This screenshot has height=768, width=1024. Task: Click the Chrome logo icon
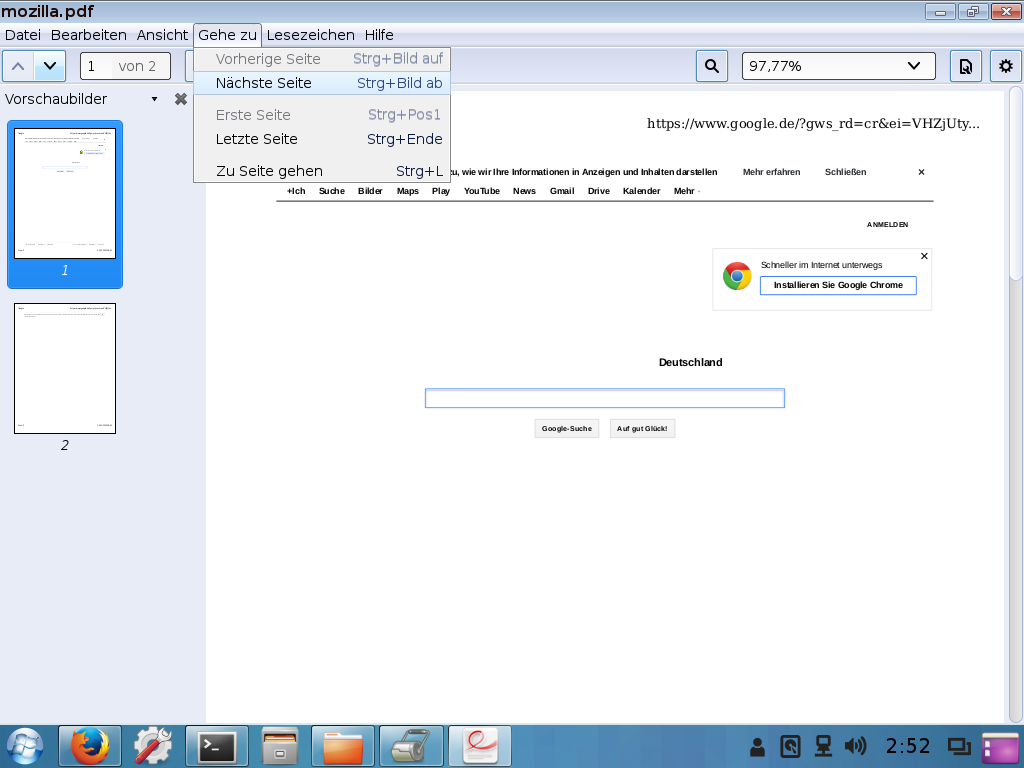click(737, 276)
